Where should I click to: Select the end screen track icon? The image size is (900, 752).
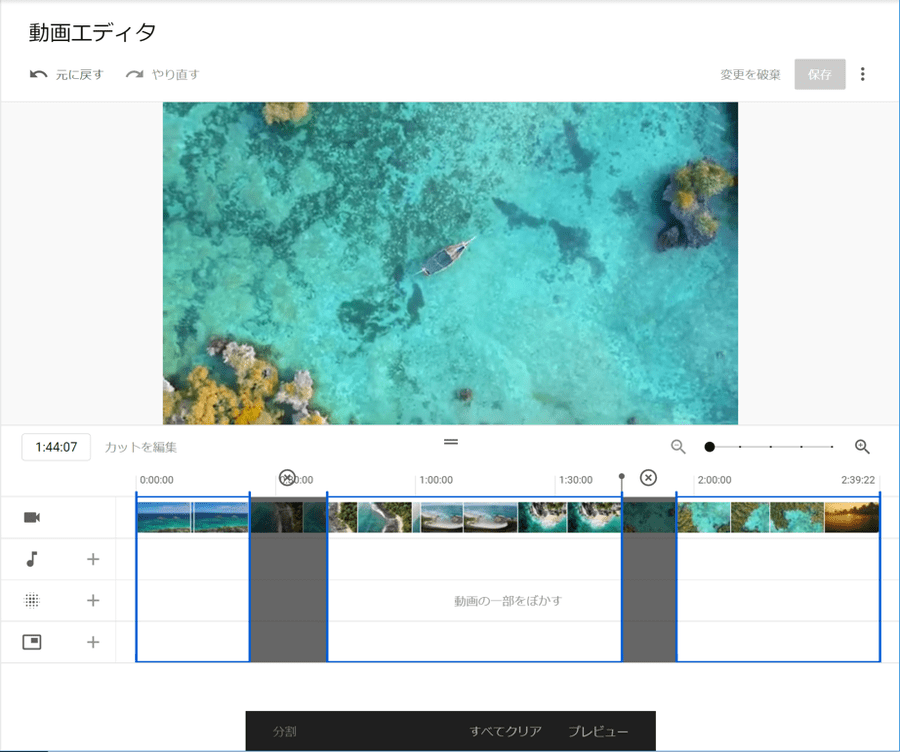(32, 642)
